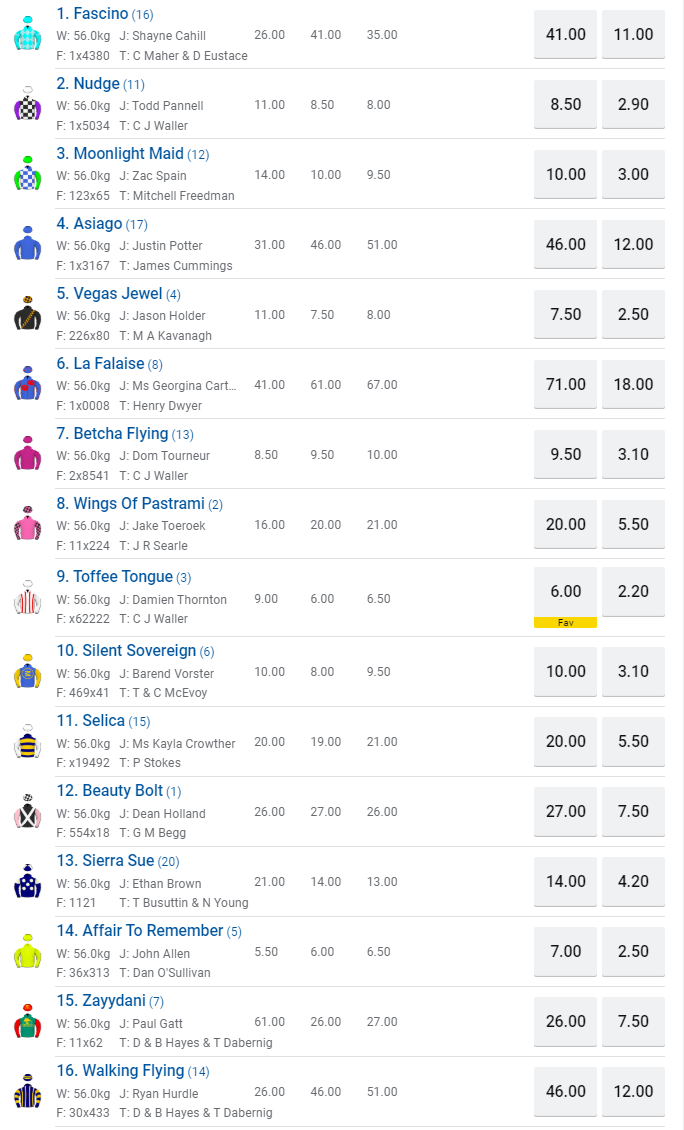Select Beauty Bolt win odds 27.00

565,811
